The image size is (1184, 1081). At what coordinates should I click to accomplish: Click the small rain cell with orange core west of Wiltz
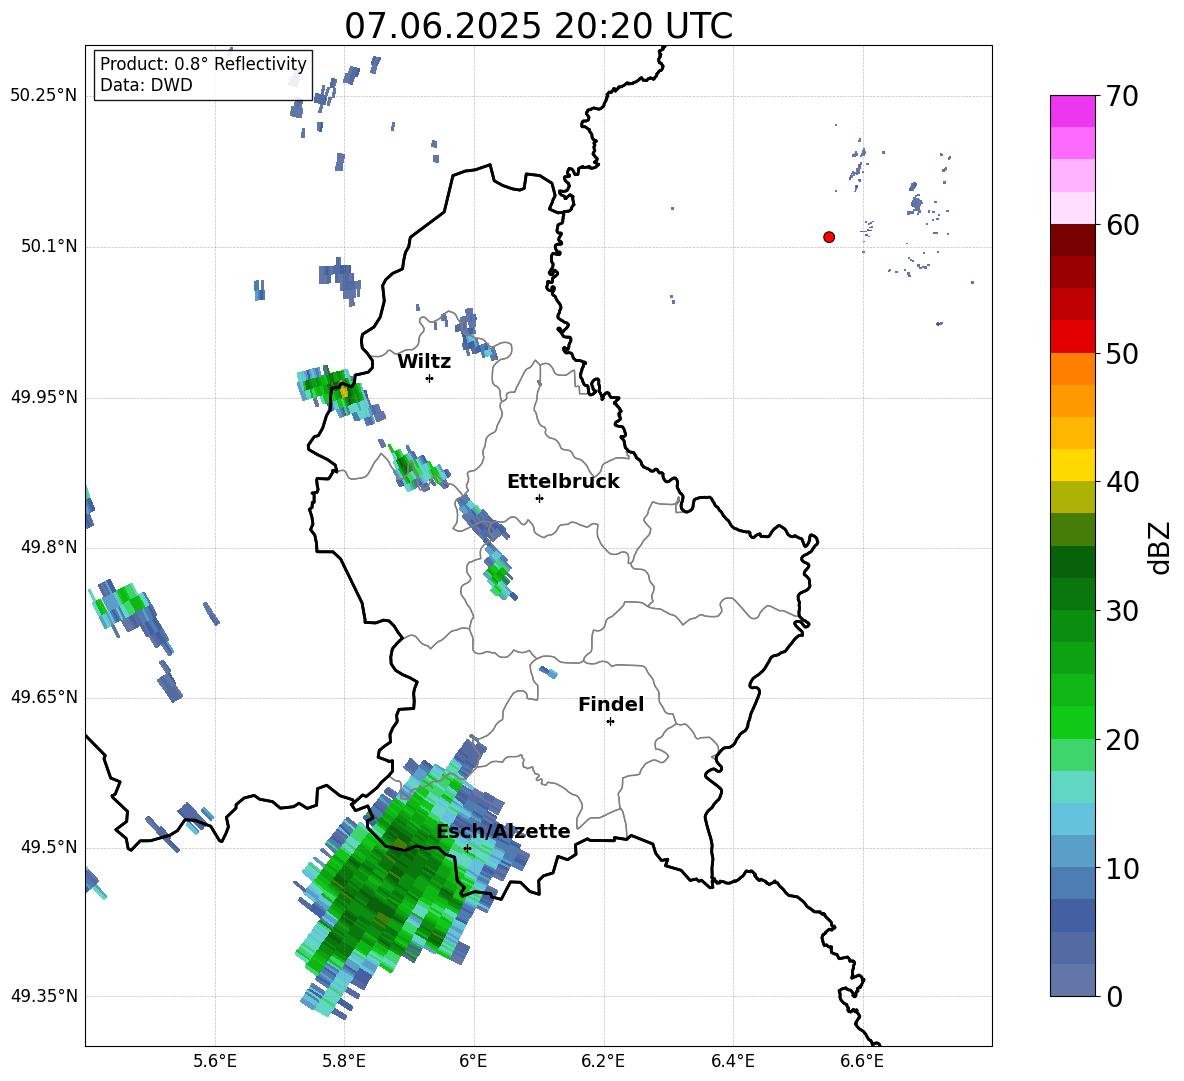[x=340, y=393]
